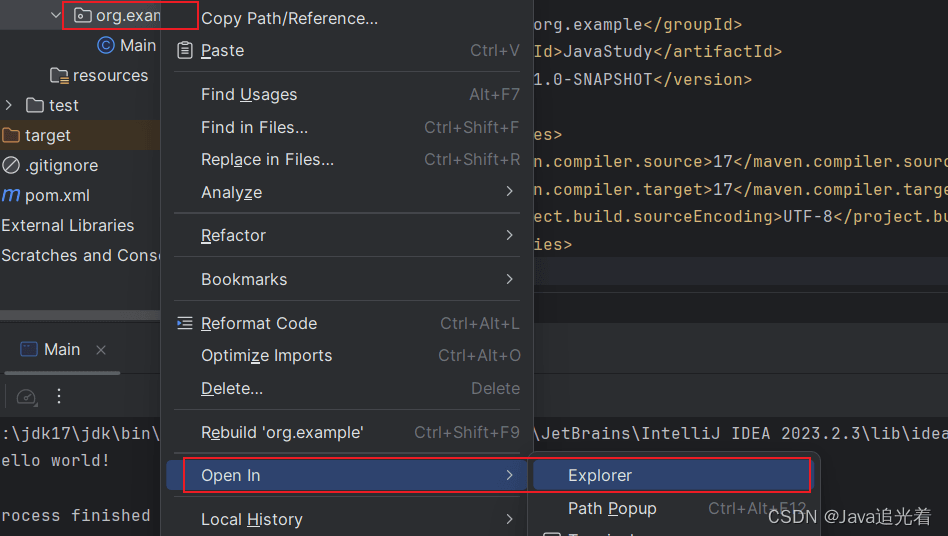
Task: Select External Libraries in project tree
Action: point(67,225)
